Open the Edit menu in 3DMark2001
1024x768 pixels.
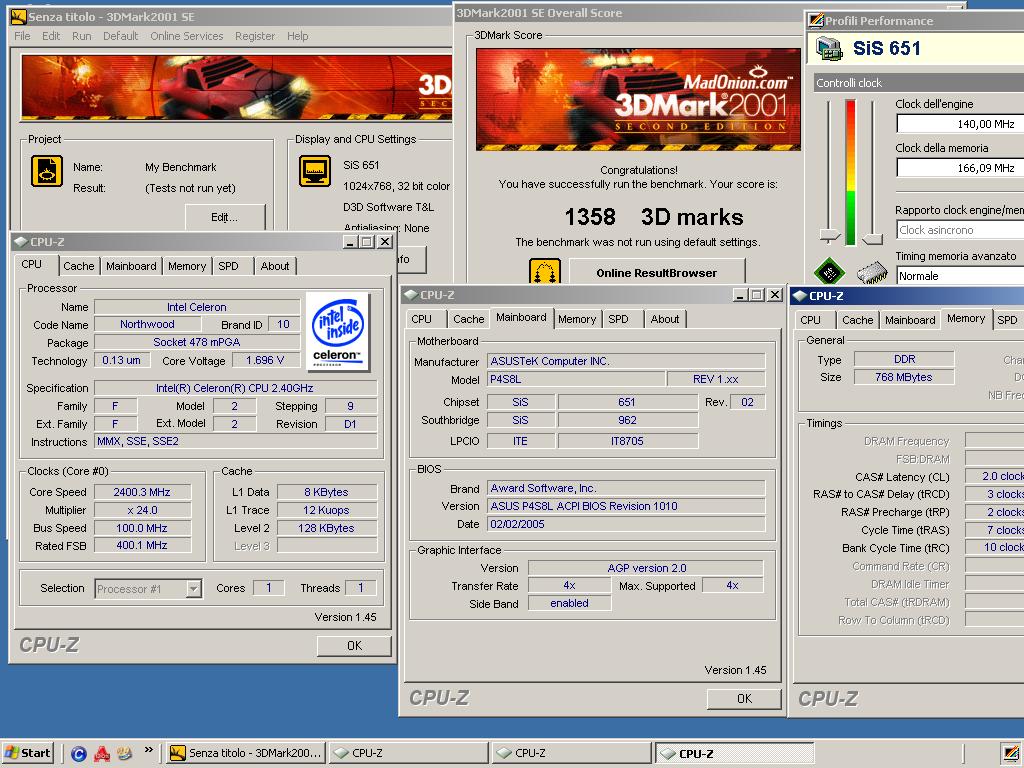[x=51, y=36]
